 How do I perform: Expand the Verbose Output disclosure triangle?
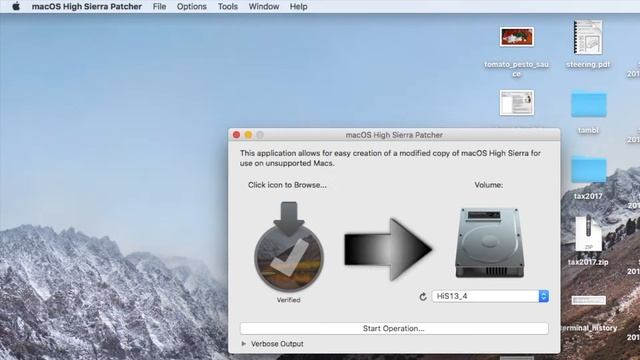(x=244, y=344)
